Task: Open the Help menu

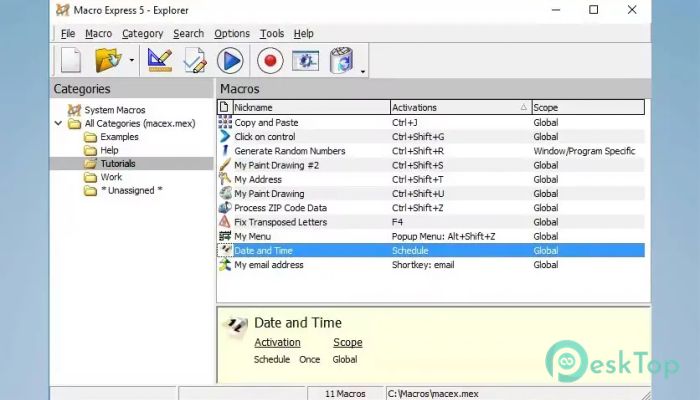Action: click(304, 33)
